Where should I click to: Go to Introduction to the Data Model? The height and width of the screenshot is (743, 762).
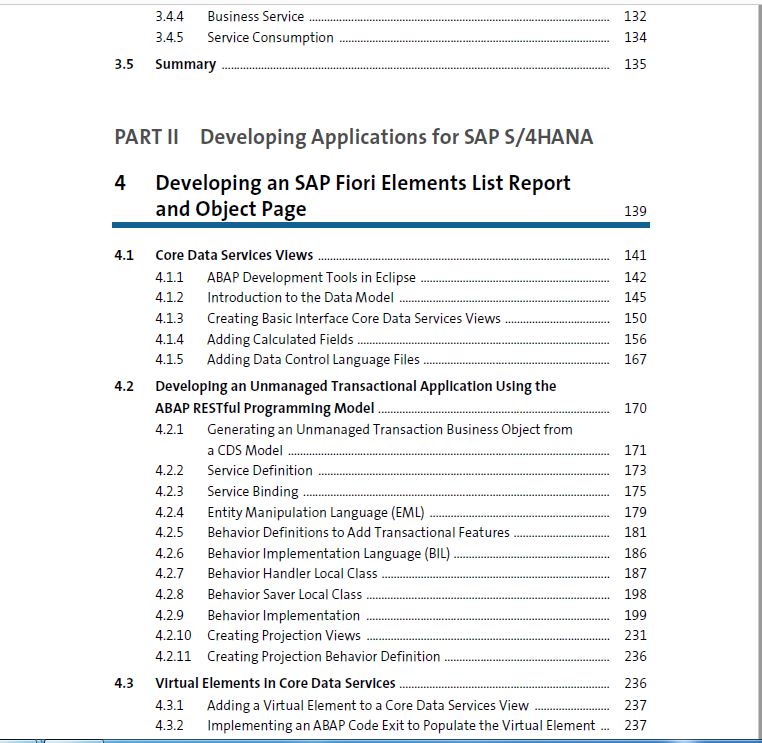pyautogui.click(x=300, y=297)
